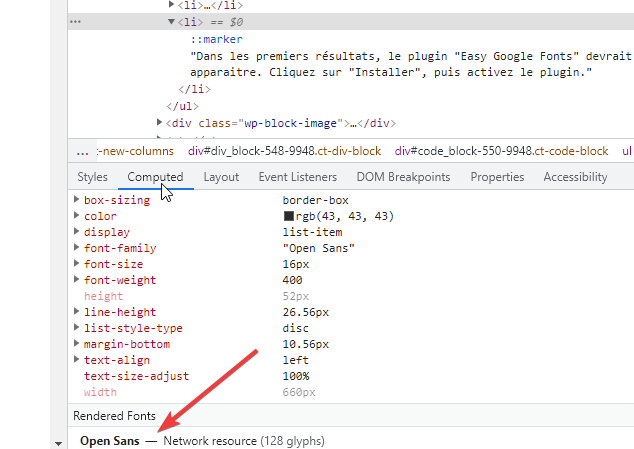Select div#code_block-550-9948 in the breadcrumb
Image resolution: width=634 pixels, height=449 pixels.
pyautogui.click(x=501, y=151)
